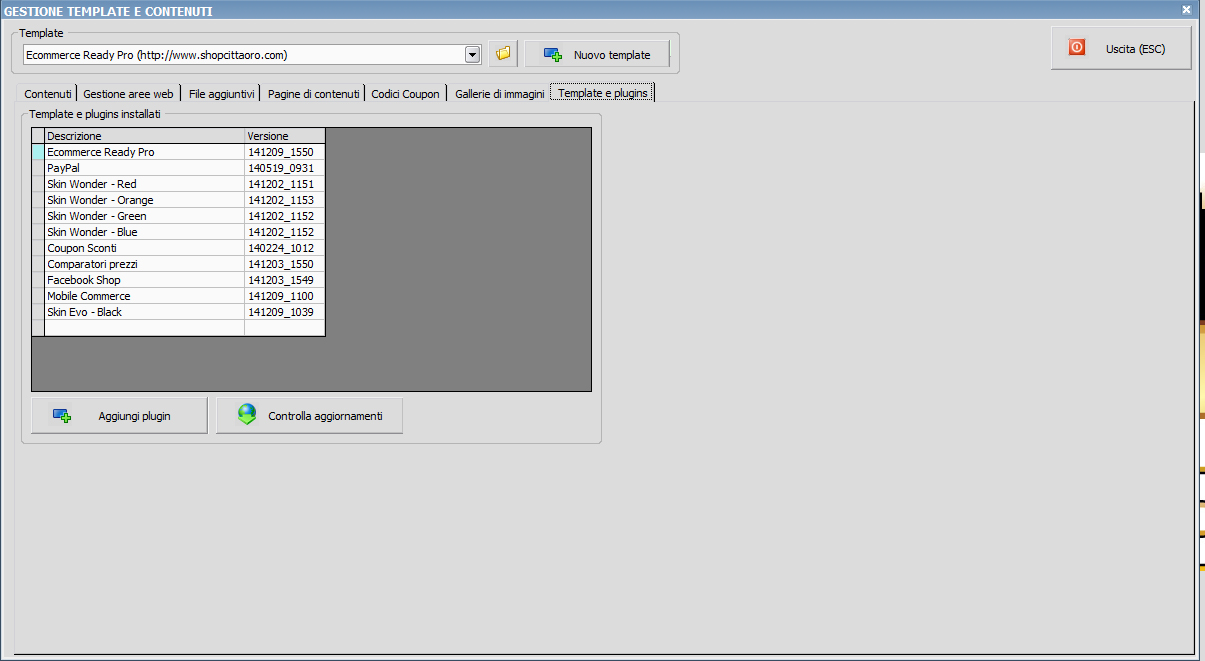Image resolution: width=1205 pixels, height=661 pixels.
Task: Open the File aggiuntivi tab
Action: pyautogui.click(x=222, y=94)
